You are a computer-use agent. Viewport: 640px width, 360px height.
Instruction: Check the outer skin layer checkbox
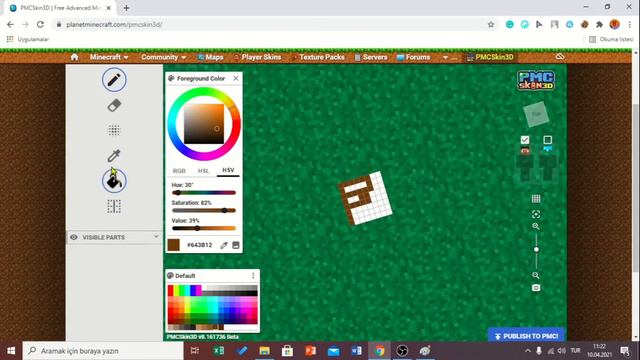click(547, 140)
